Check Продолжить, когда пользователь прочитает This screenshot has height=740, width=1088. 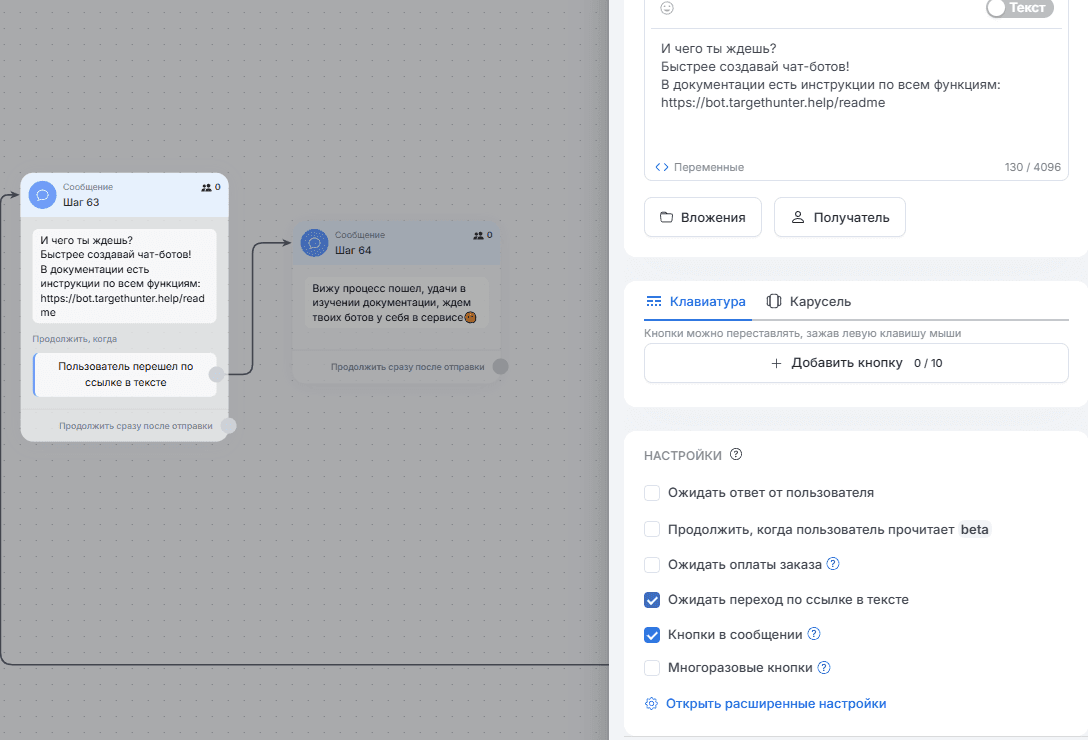coord(652,529)
